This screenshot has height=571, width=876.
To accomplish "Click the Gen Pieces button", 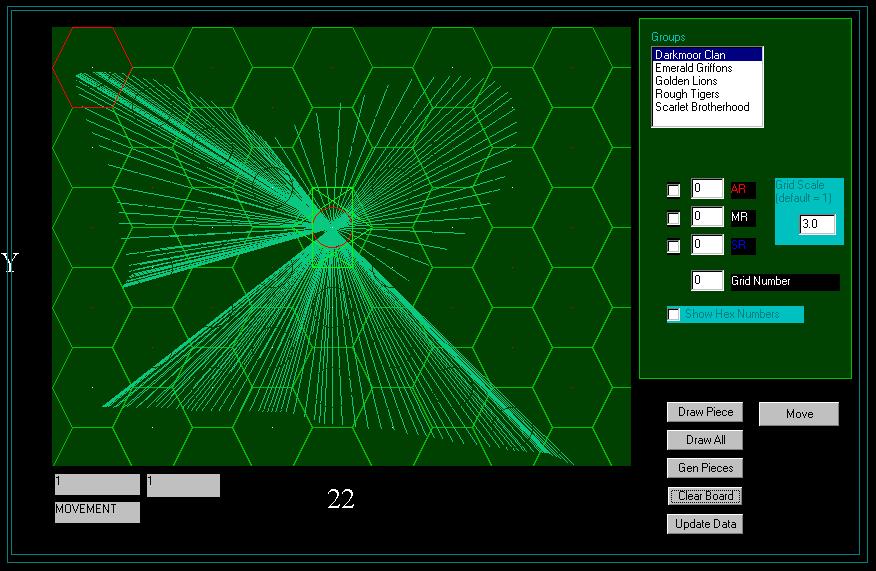I will (x=705, y=468).
